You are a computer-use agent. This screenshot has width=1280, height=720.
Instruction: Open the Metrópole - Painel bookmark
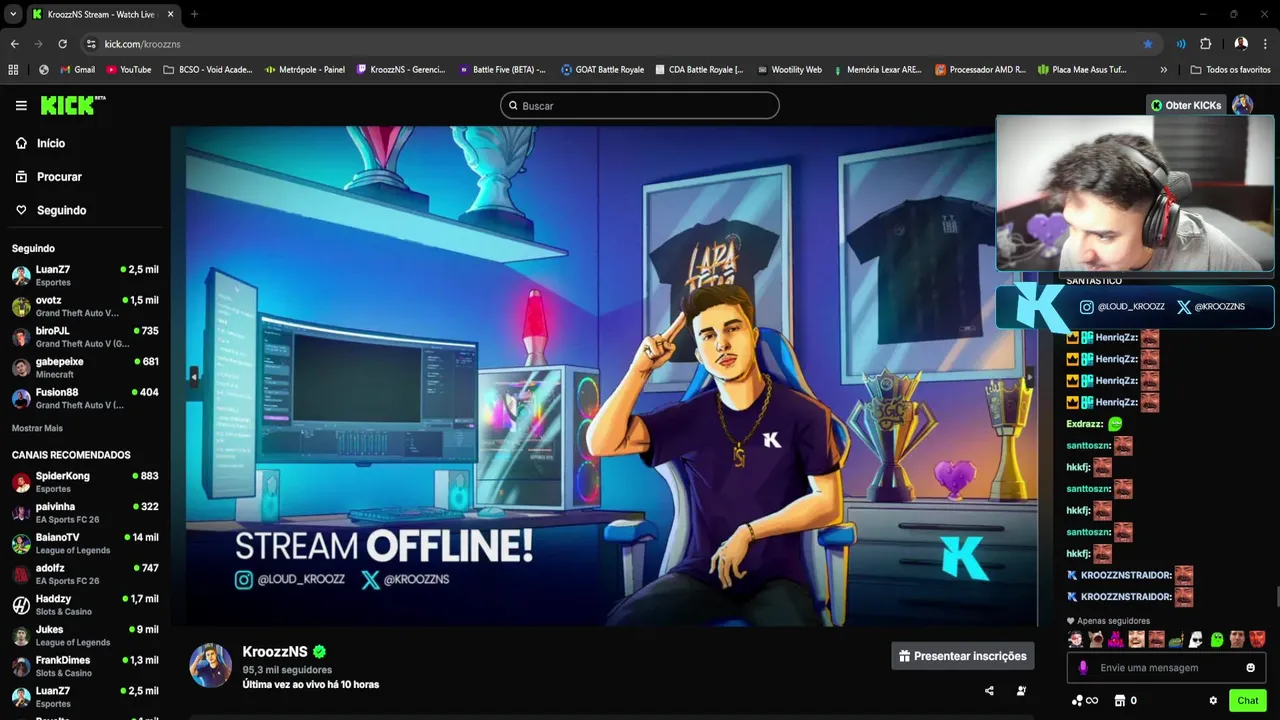(x=305, y=70)
